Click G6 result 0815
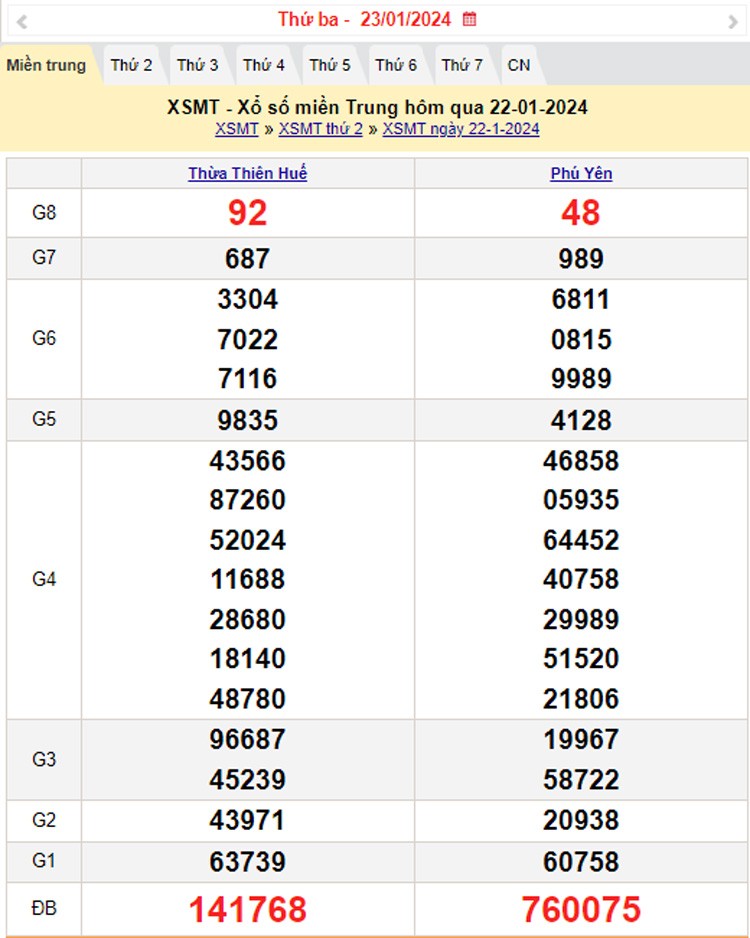The image size is (750, 938). (581, 340)
